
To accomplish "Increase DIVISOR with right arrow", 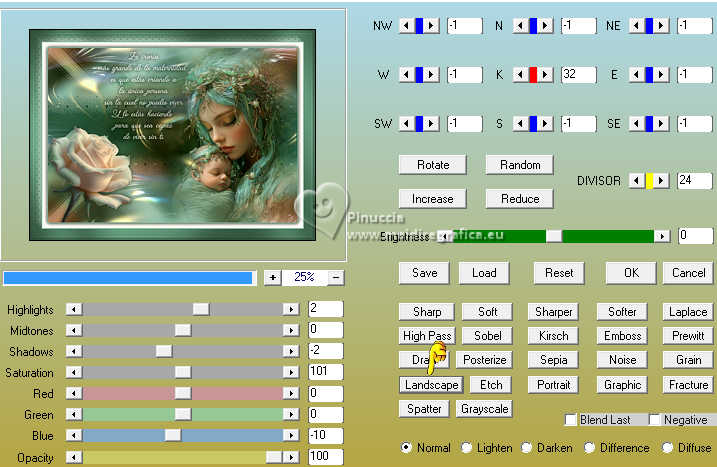I will [x=661, y=181].
